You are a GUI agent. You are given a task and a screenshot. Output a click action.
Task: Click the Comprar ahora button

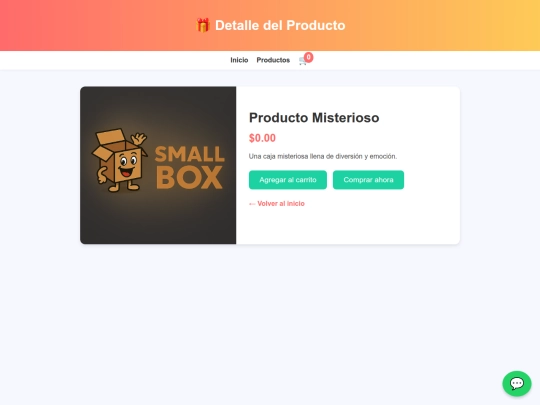click(x=368, y=180)
